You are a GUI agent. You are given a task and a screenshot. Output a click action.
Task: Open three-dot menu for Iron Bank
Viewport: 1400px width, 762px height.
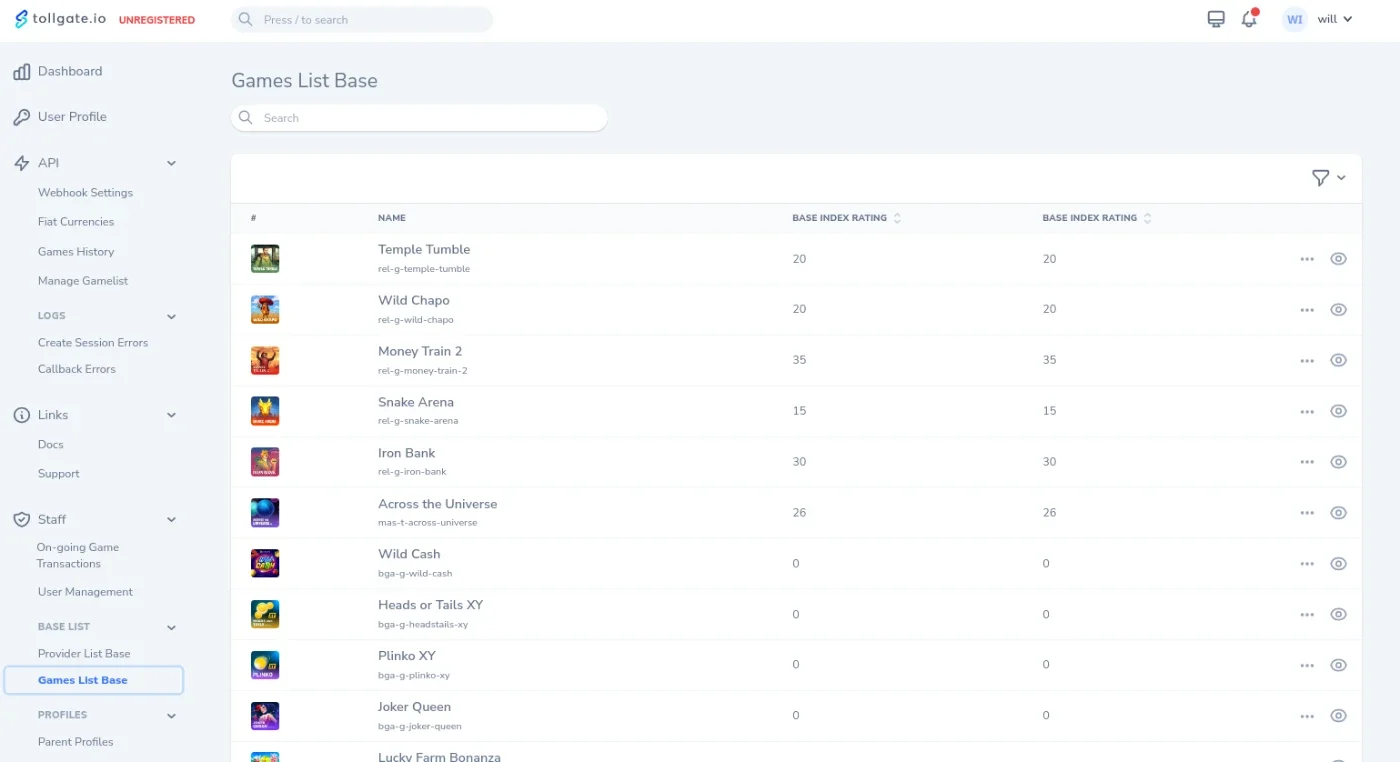pos(1307,462)
